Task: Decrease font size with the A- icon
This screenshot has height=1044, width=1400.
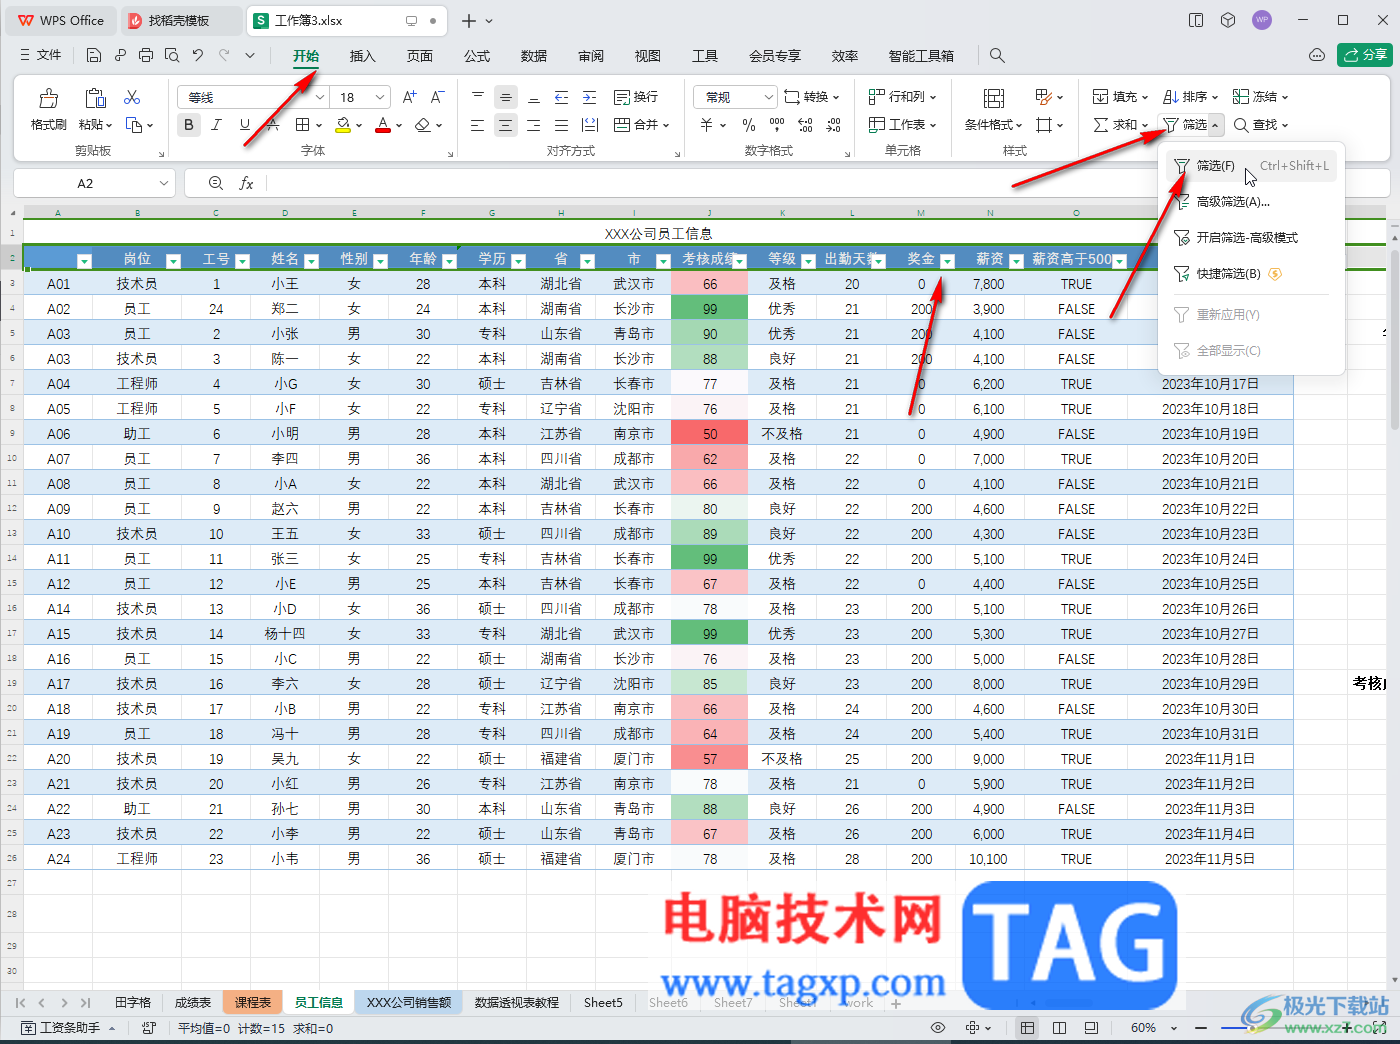Action: [437, 97]
